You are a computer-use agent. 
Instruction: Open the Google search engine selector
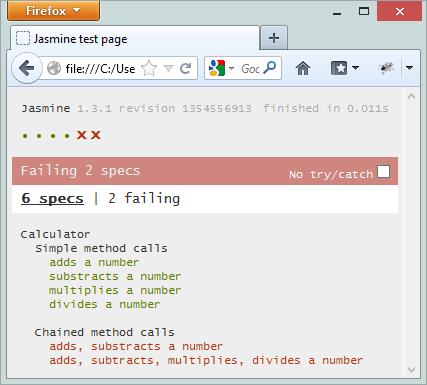[221, 68]
